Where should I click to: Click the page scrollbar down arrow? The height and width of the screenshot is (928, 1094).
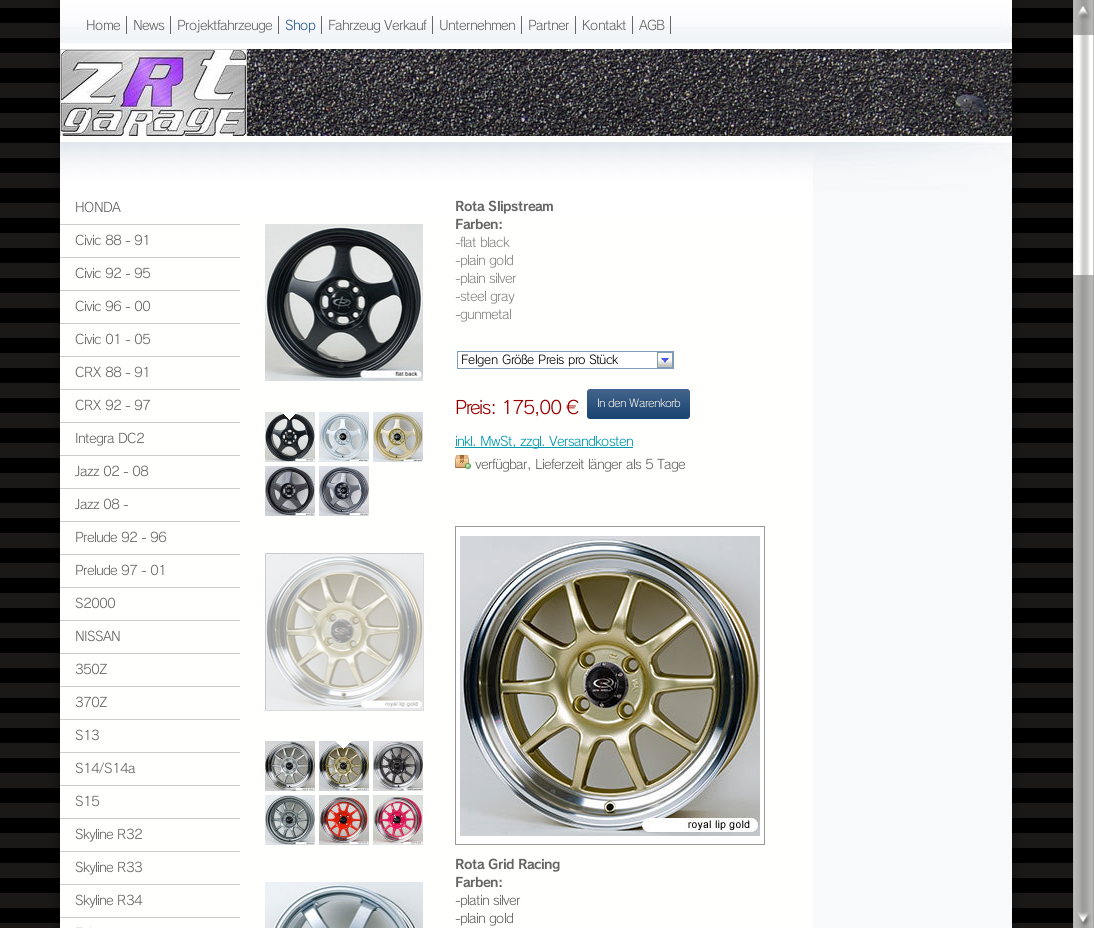point(1083,917)
